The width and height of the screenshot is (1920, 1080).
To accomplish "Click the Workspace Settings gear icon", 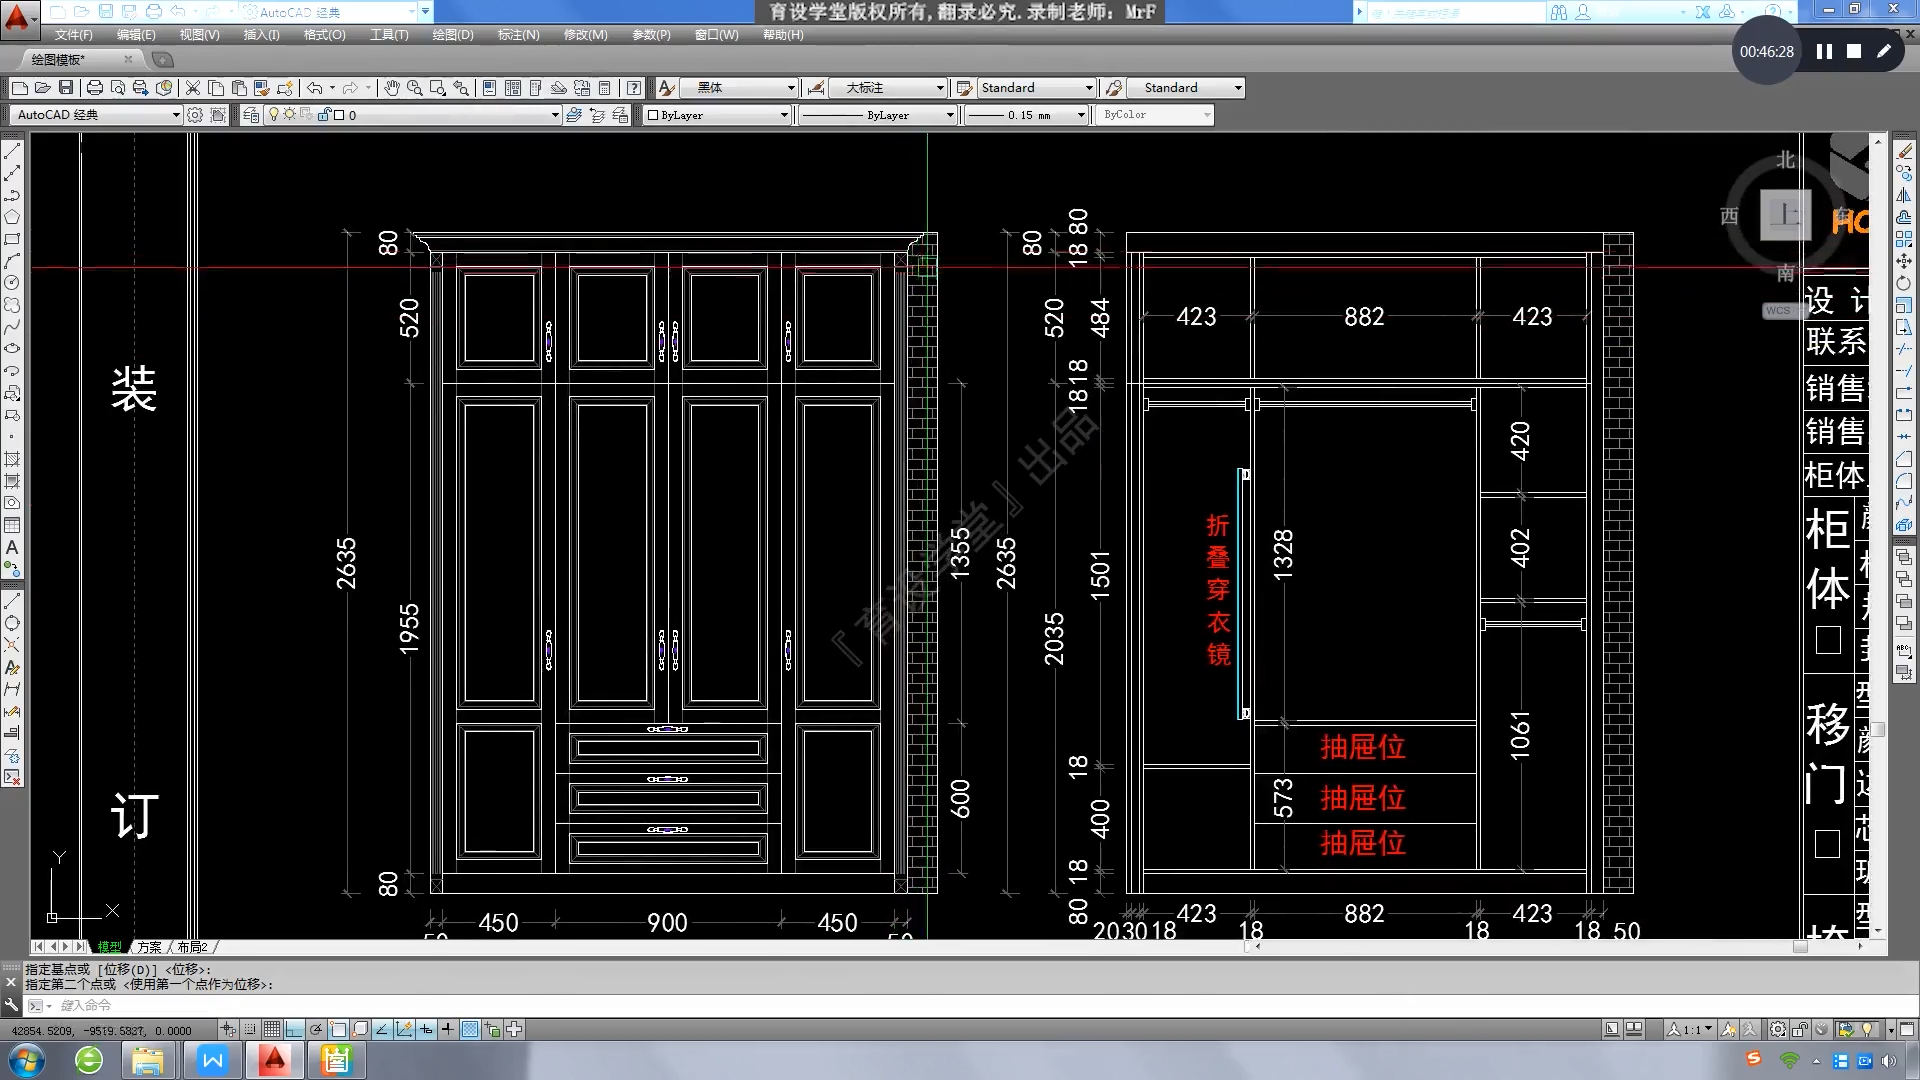I will 195,115.
